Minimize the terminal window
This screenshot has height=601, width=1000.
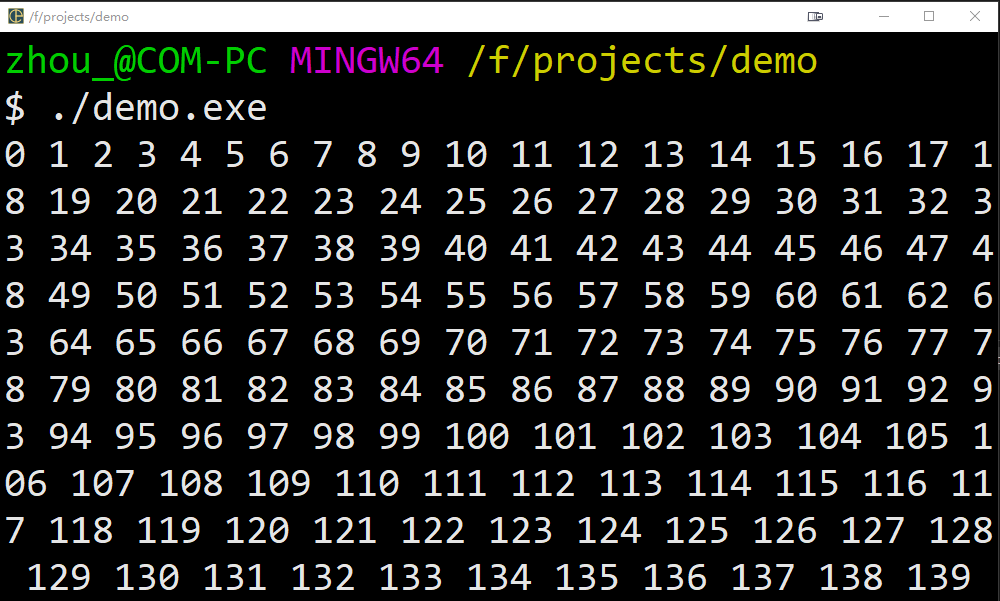click(x=884, y=17)
